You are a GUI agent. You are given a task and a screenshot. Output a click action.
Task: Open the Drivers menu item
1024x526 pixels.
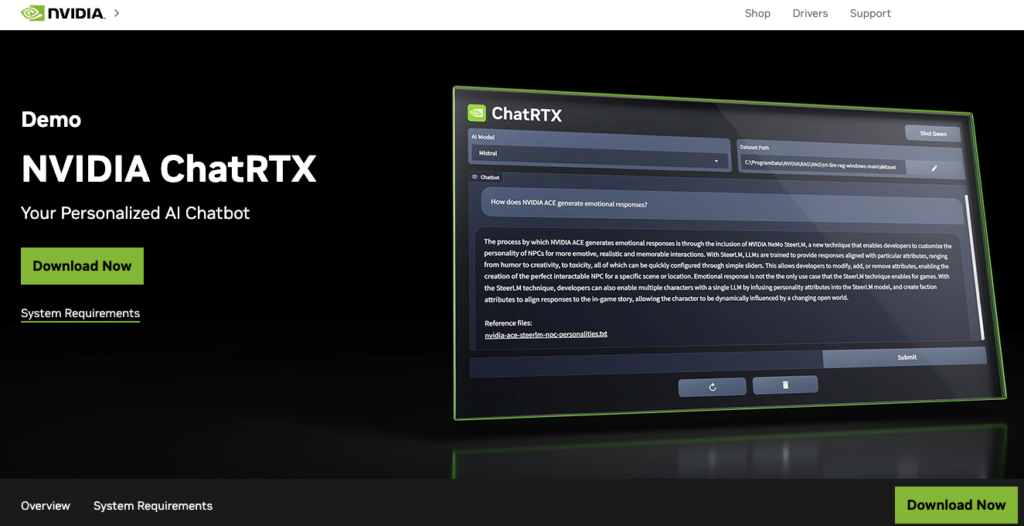pos(810,13)
